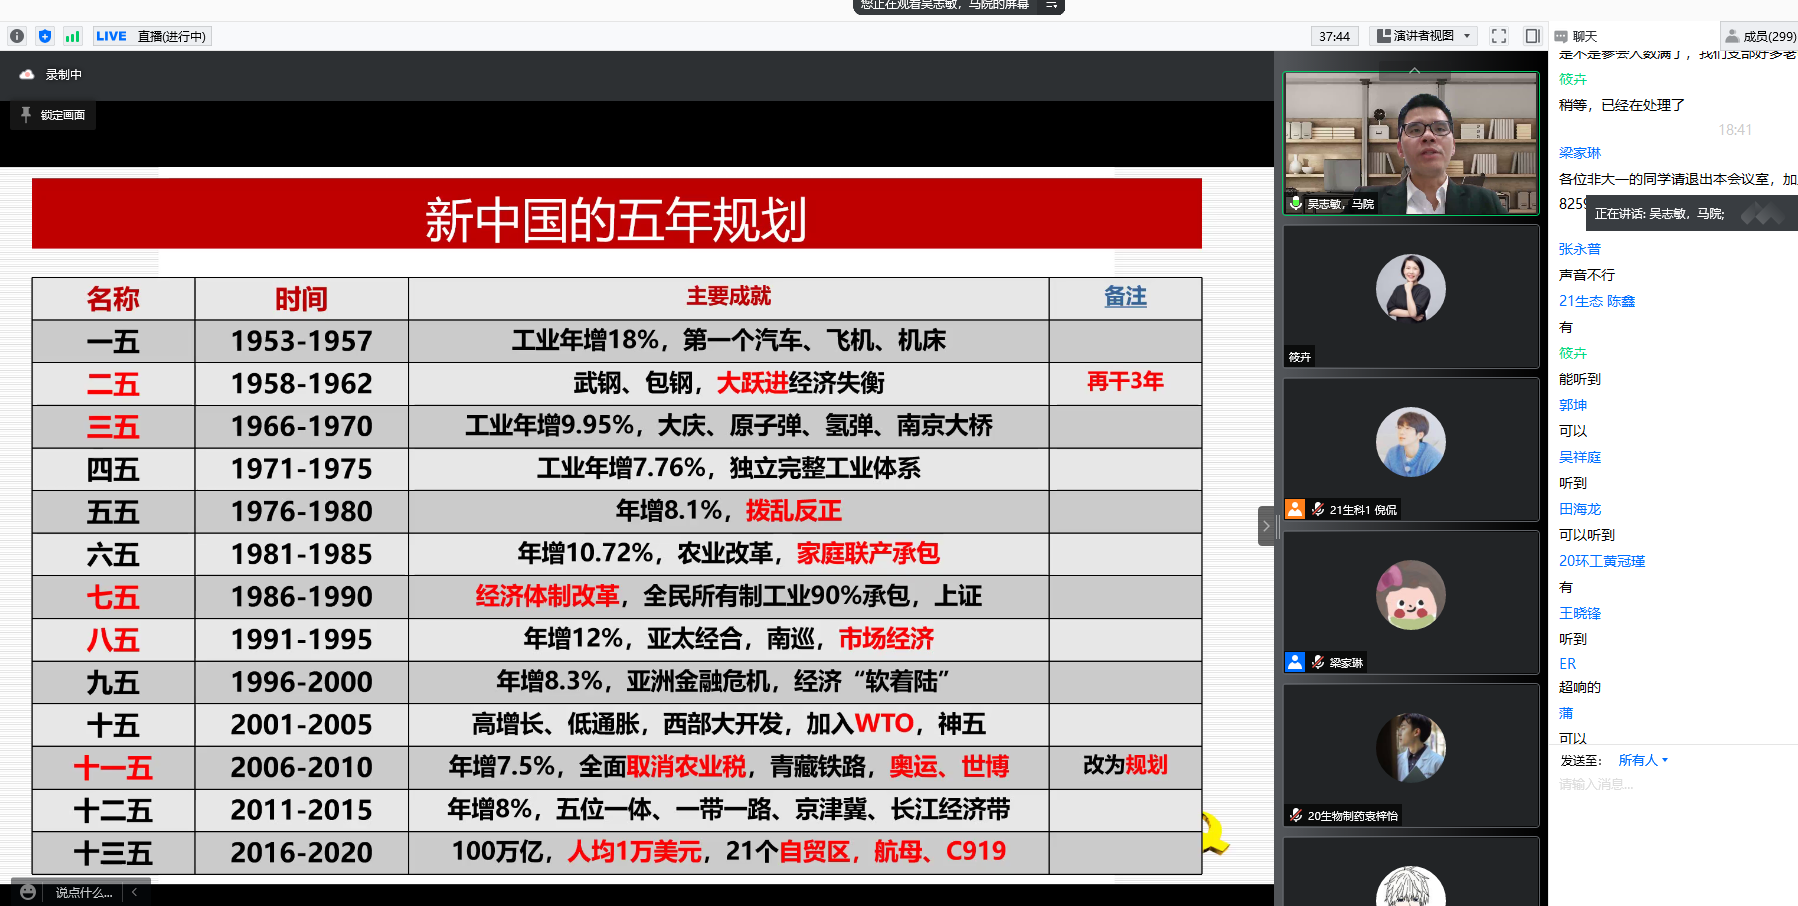Click sender name 梁家琳 in chat
The width and height of the screenshot is (1798, 906).
1580,153
